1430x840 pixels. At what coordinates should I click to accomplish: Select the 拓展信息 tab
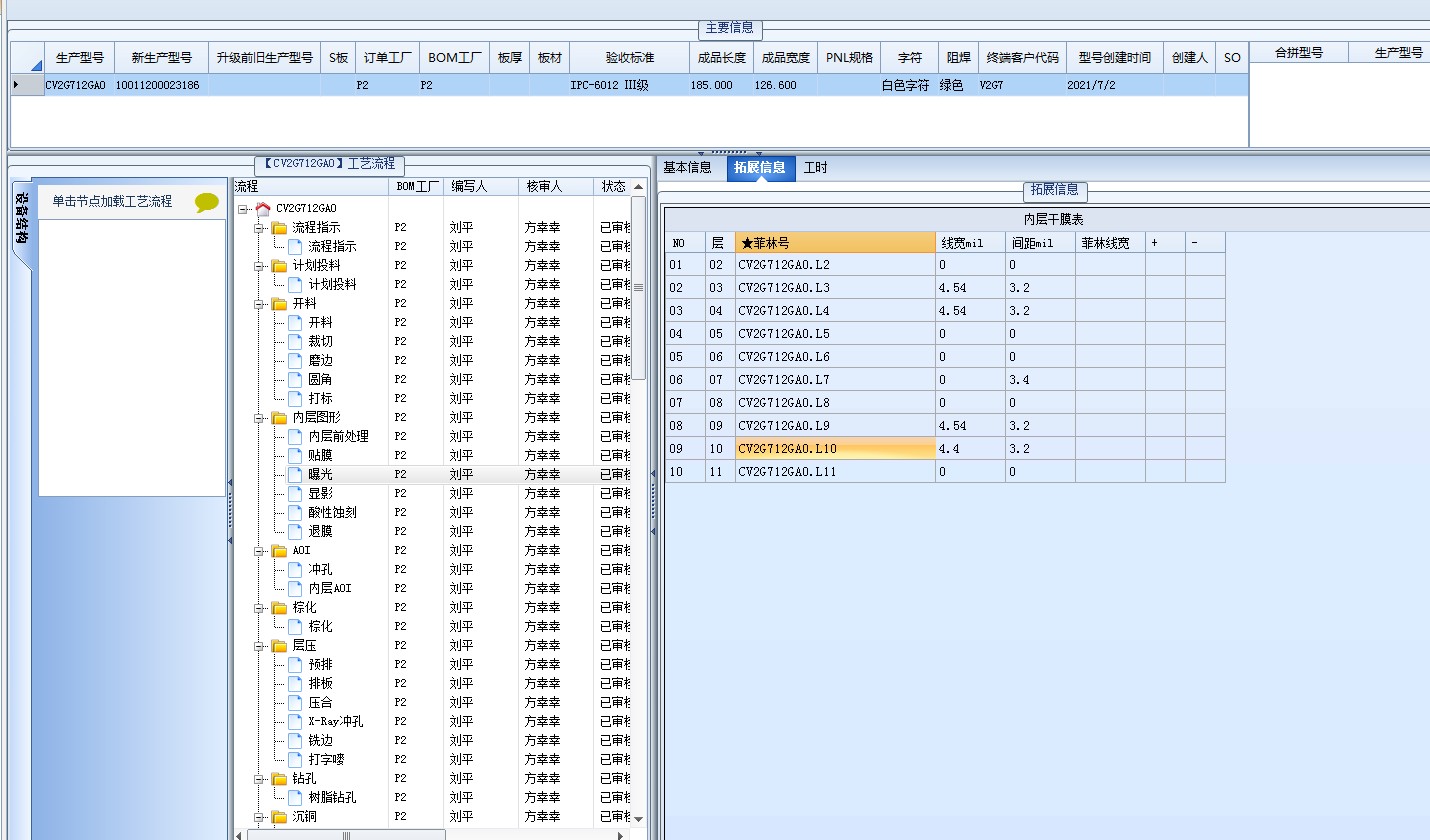point(759,168)
